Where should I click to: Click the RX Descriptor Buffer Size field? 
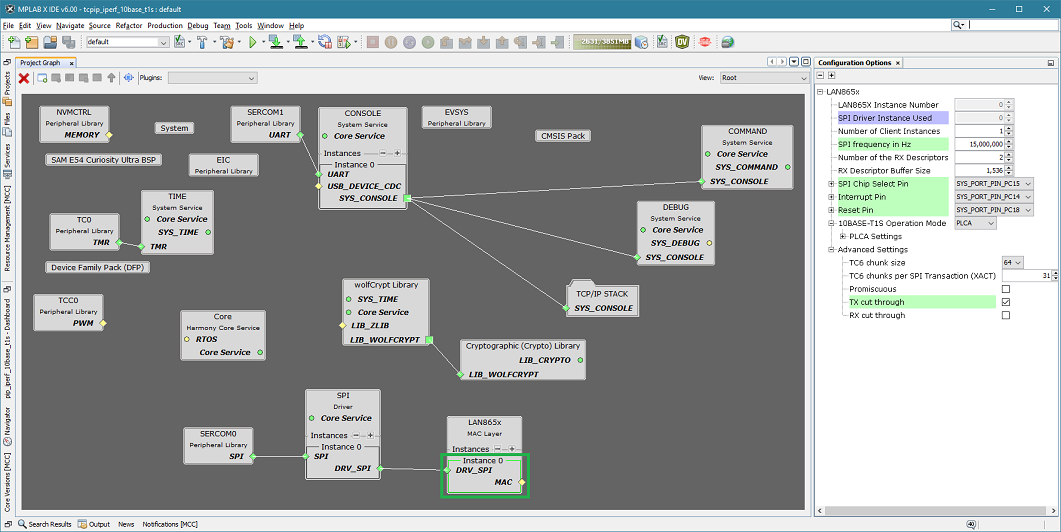pyautogui.click(x=980, y=171)
